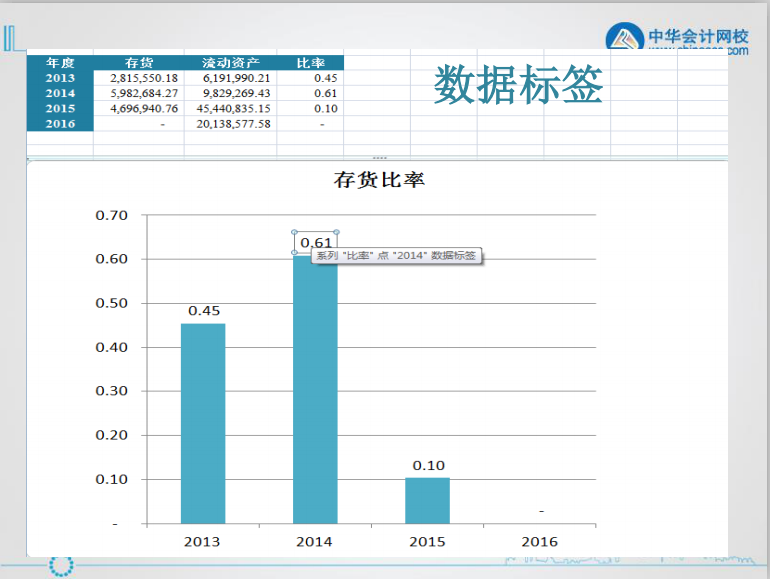Image resolution: width=770 pixels, height=579 pixels.
Task: Click the 0.45 data label above bar
Action: [x=204, y=311]
